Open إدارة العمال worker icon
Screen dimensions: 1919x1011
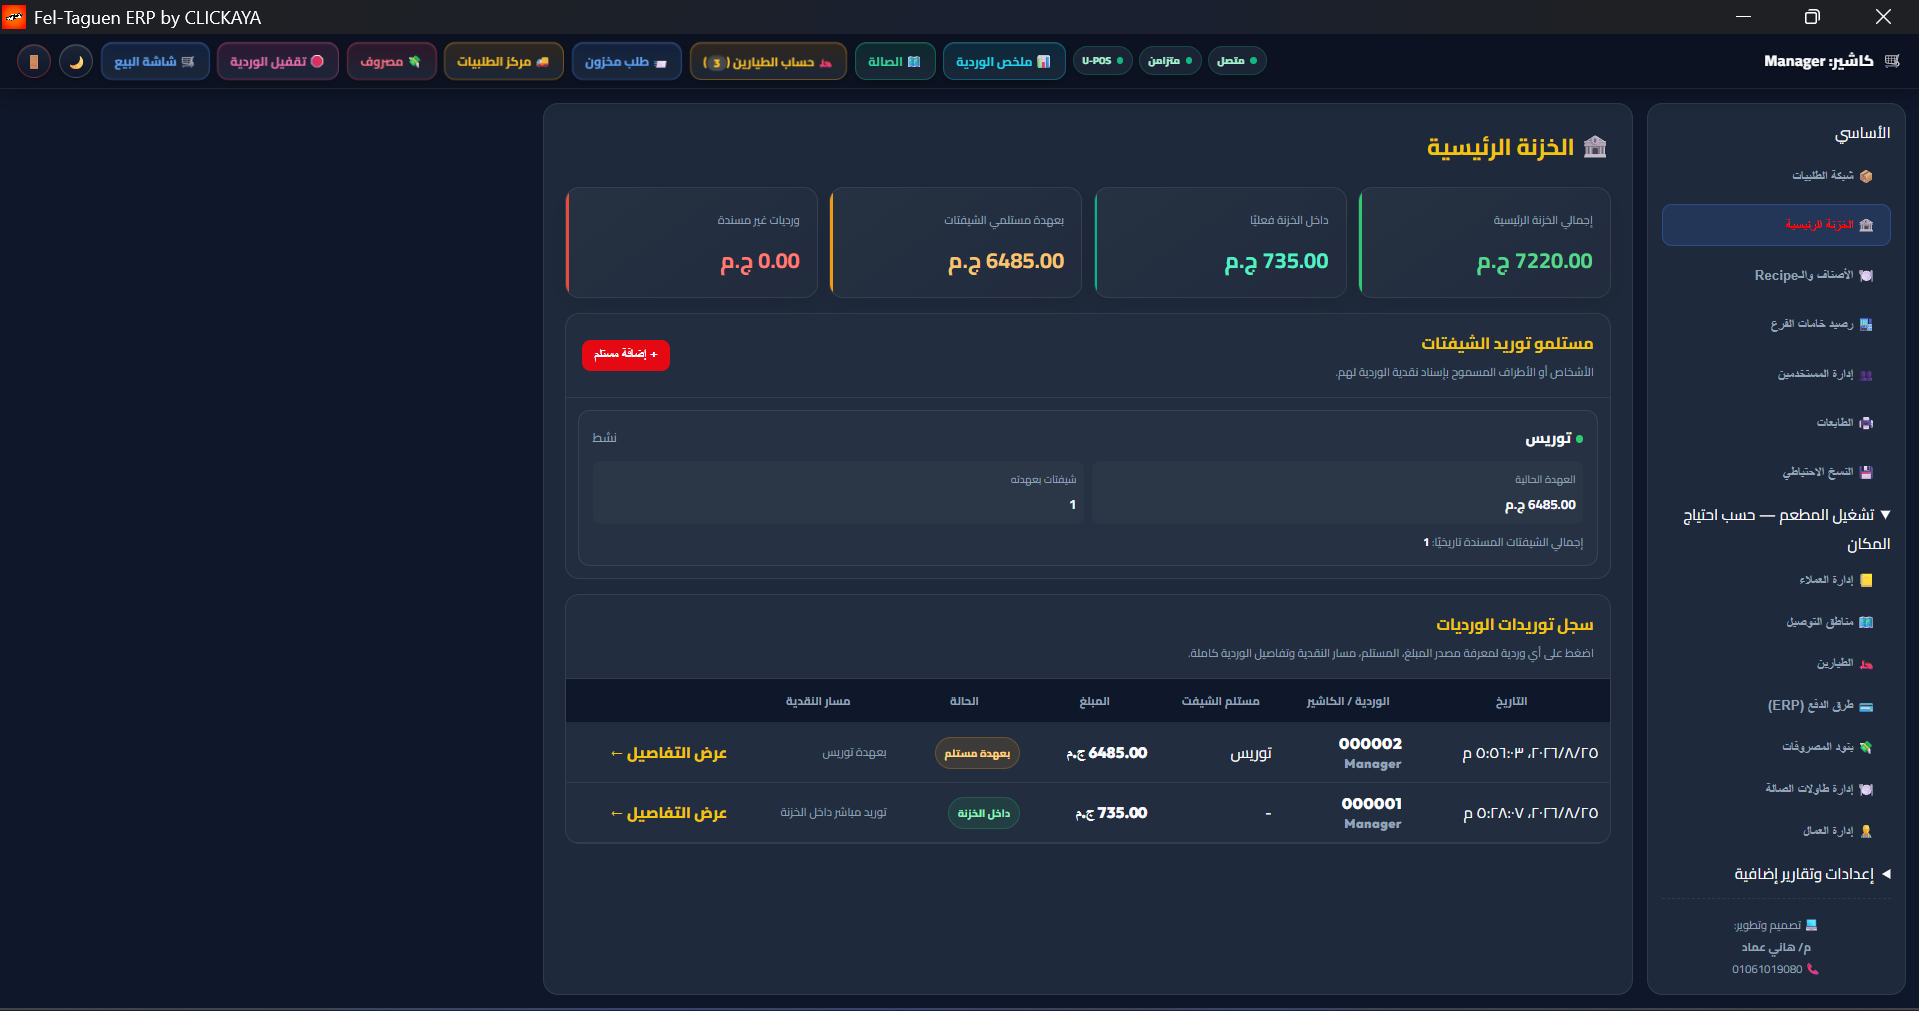1866,831
